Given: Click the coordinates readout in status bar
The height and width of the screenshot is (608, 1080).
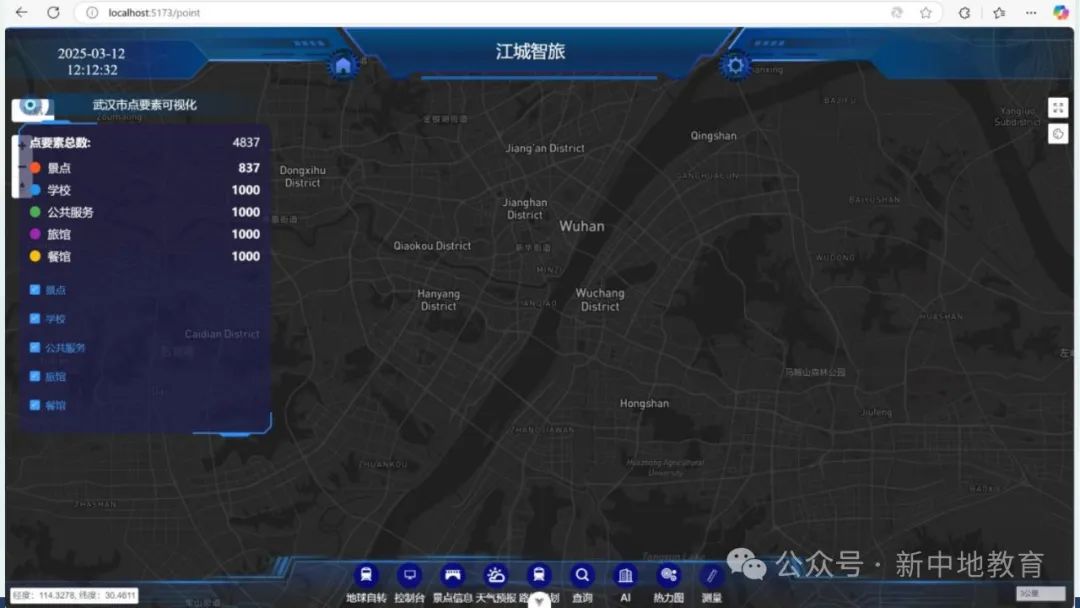Looking at the screenshot, I should pyautogui.click(x=74, y=595).
